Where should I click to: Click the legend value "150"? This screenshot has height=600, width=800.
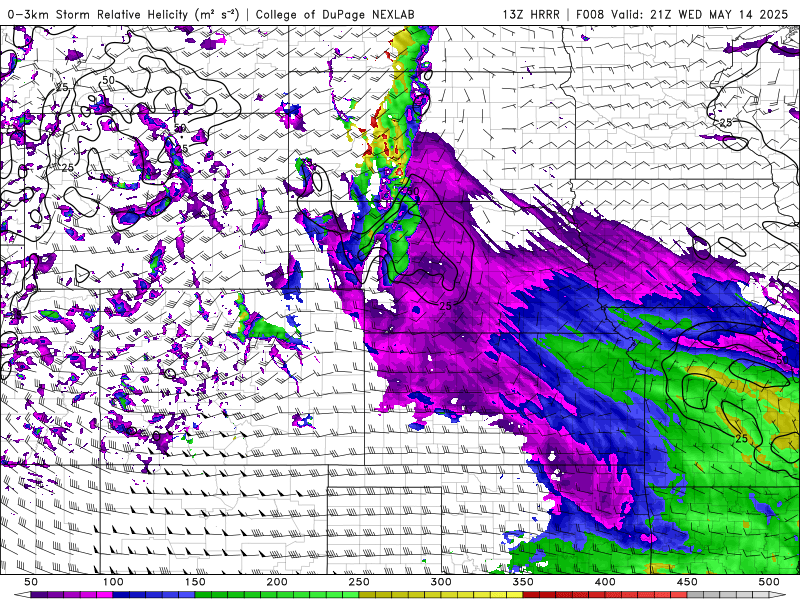click(x=195, y=582)
